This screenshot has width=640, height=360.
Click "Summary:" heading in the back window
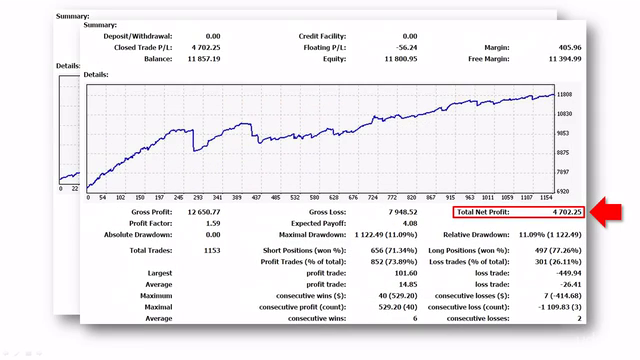pos(72,16)
